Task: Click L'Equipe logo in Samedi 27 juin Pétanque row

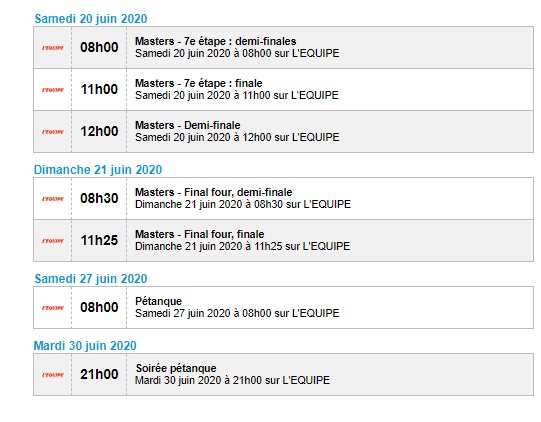Action: (x=53, y=308)
